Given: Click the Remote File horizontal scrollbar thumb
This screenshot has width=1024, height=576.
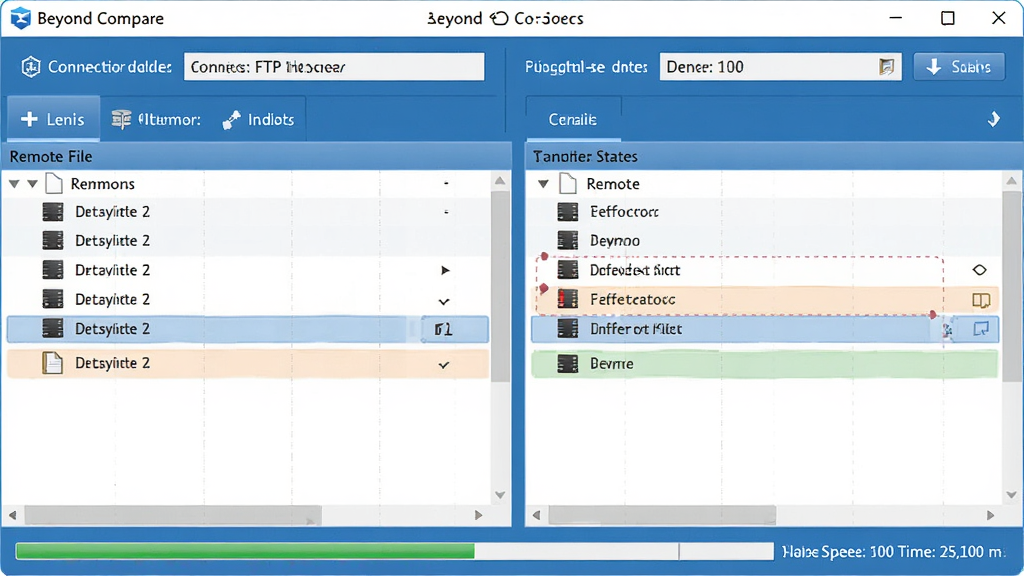Looking at the screenshot, I should point(173,515).
